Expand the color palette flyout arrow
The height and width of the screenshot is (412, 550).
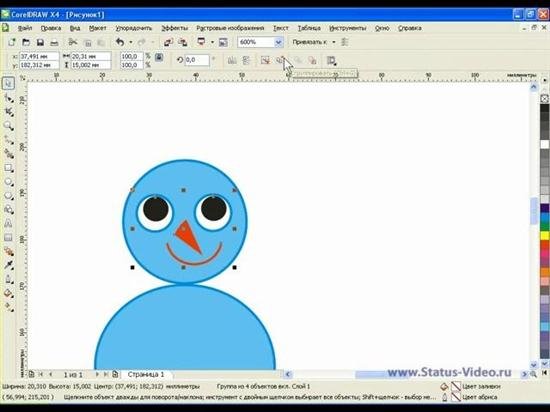pyautogui.click(x=544, y=80)
